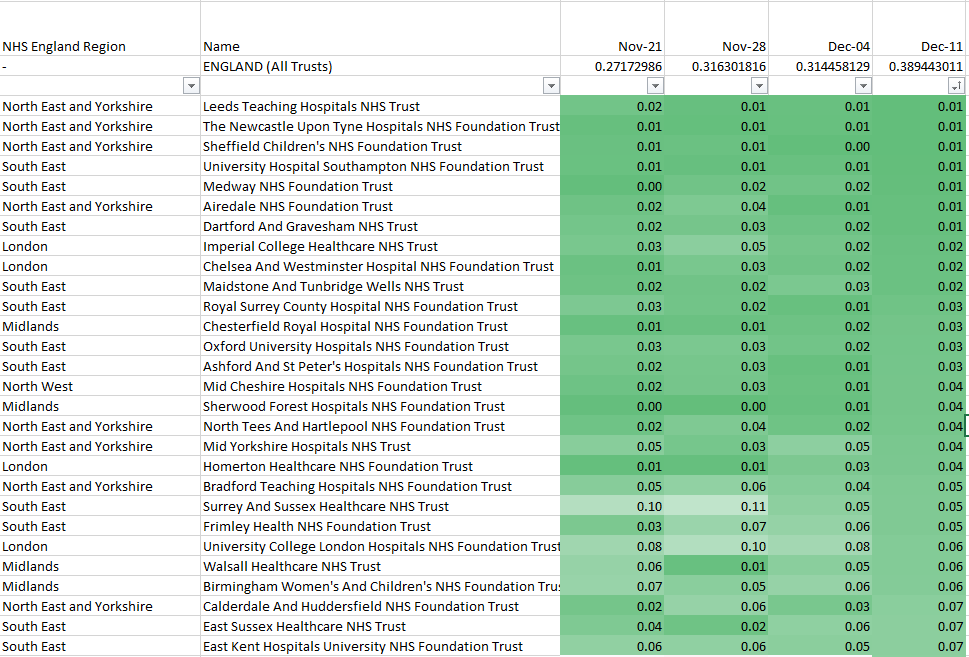Select Frimley Health NHS Foundation Trust

click(x=381, y=526)
